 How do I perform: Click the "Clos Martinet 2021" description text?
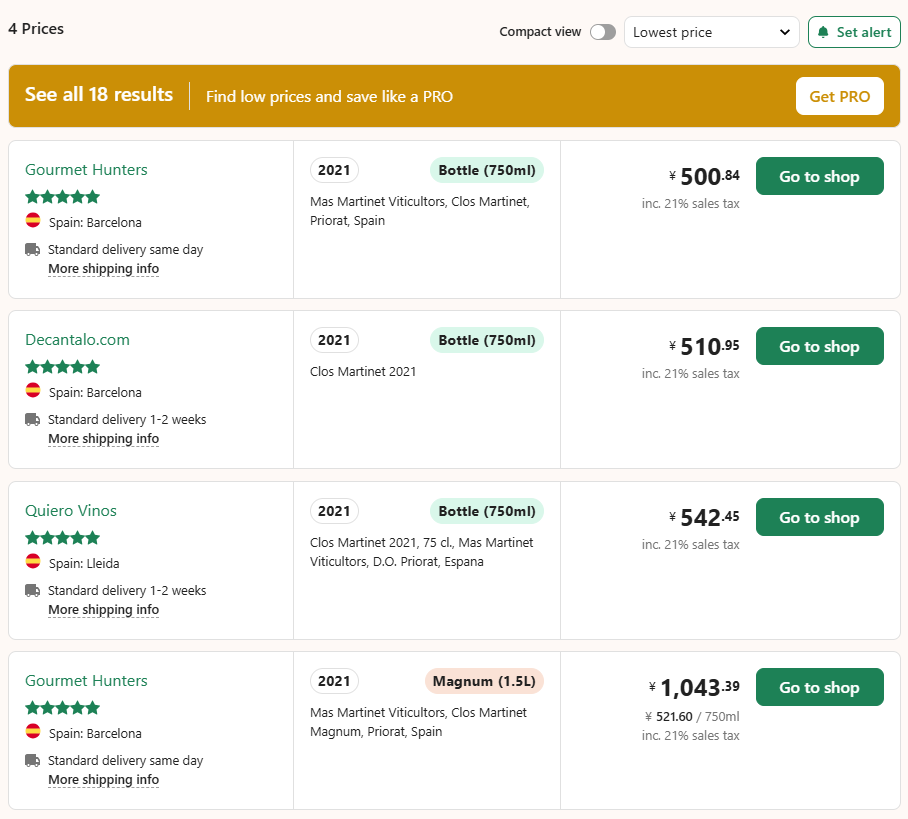pyautogui.click(x=363, y=371)
